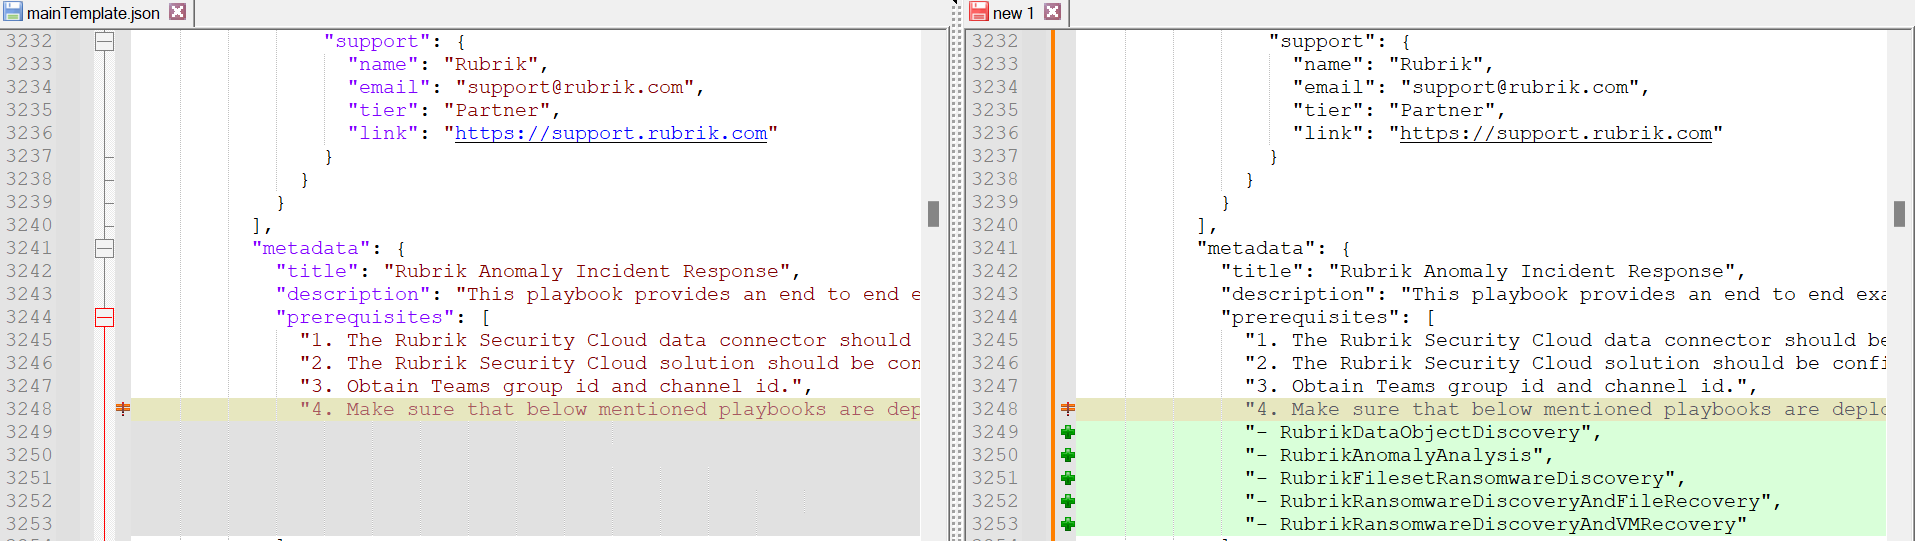
Task: Close the new 1 tab
Action: pos(1052,12)
